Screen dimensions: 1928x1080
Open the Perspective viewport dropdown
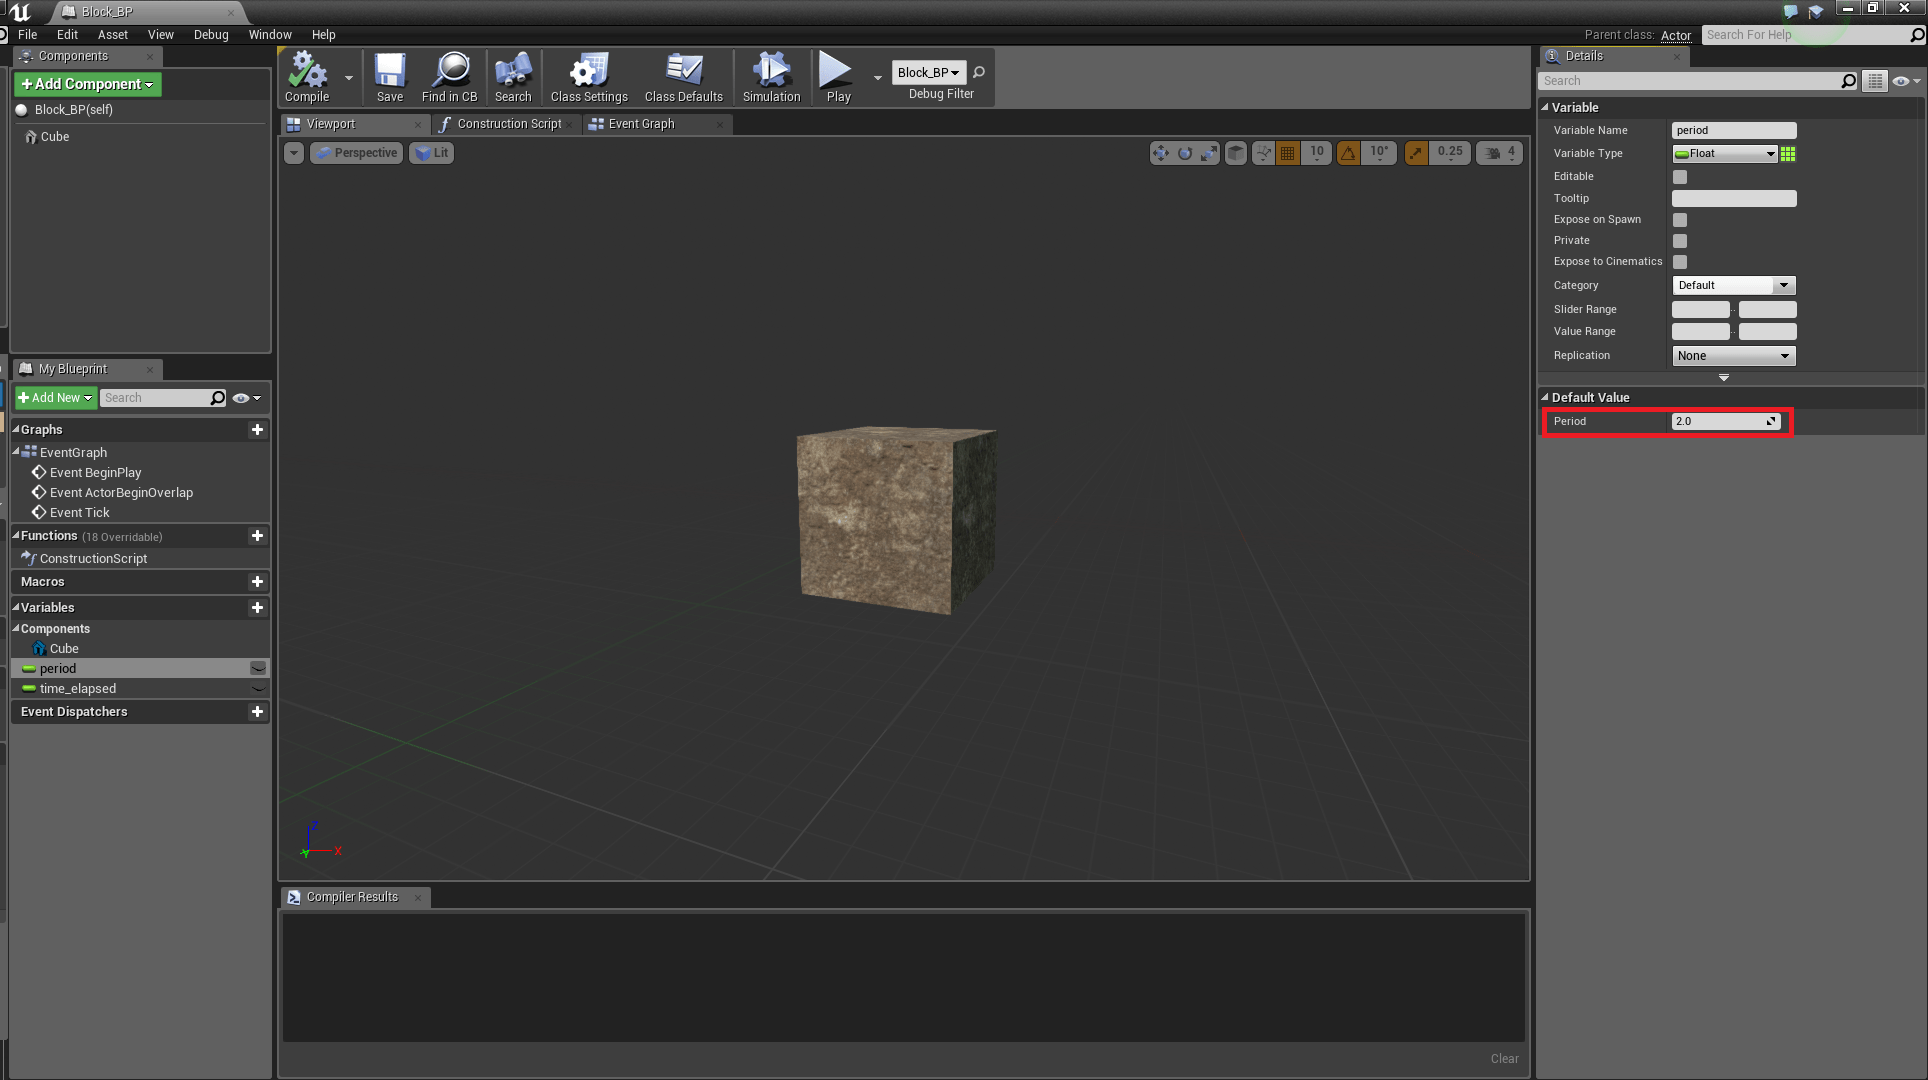coord(356,152)
